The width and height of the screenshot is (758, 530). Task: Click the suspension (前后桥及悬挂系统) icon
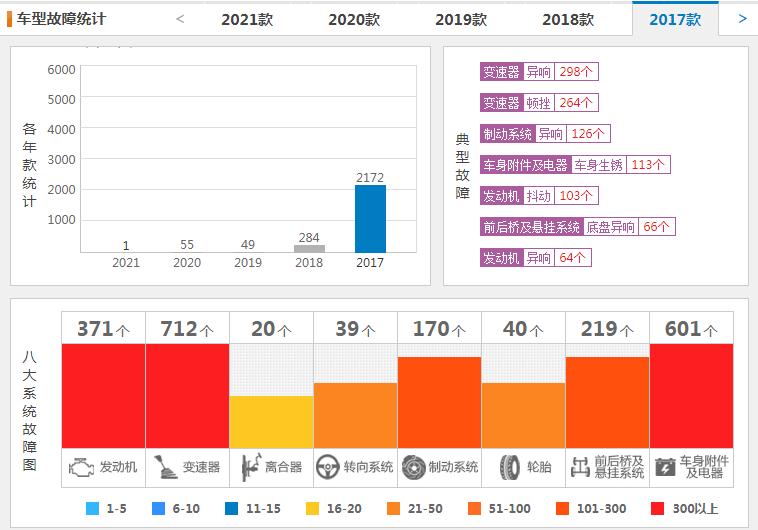[581, 468]
